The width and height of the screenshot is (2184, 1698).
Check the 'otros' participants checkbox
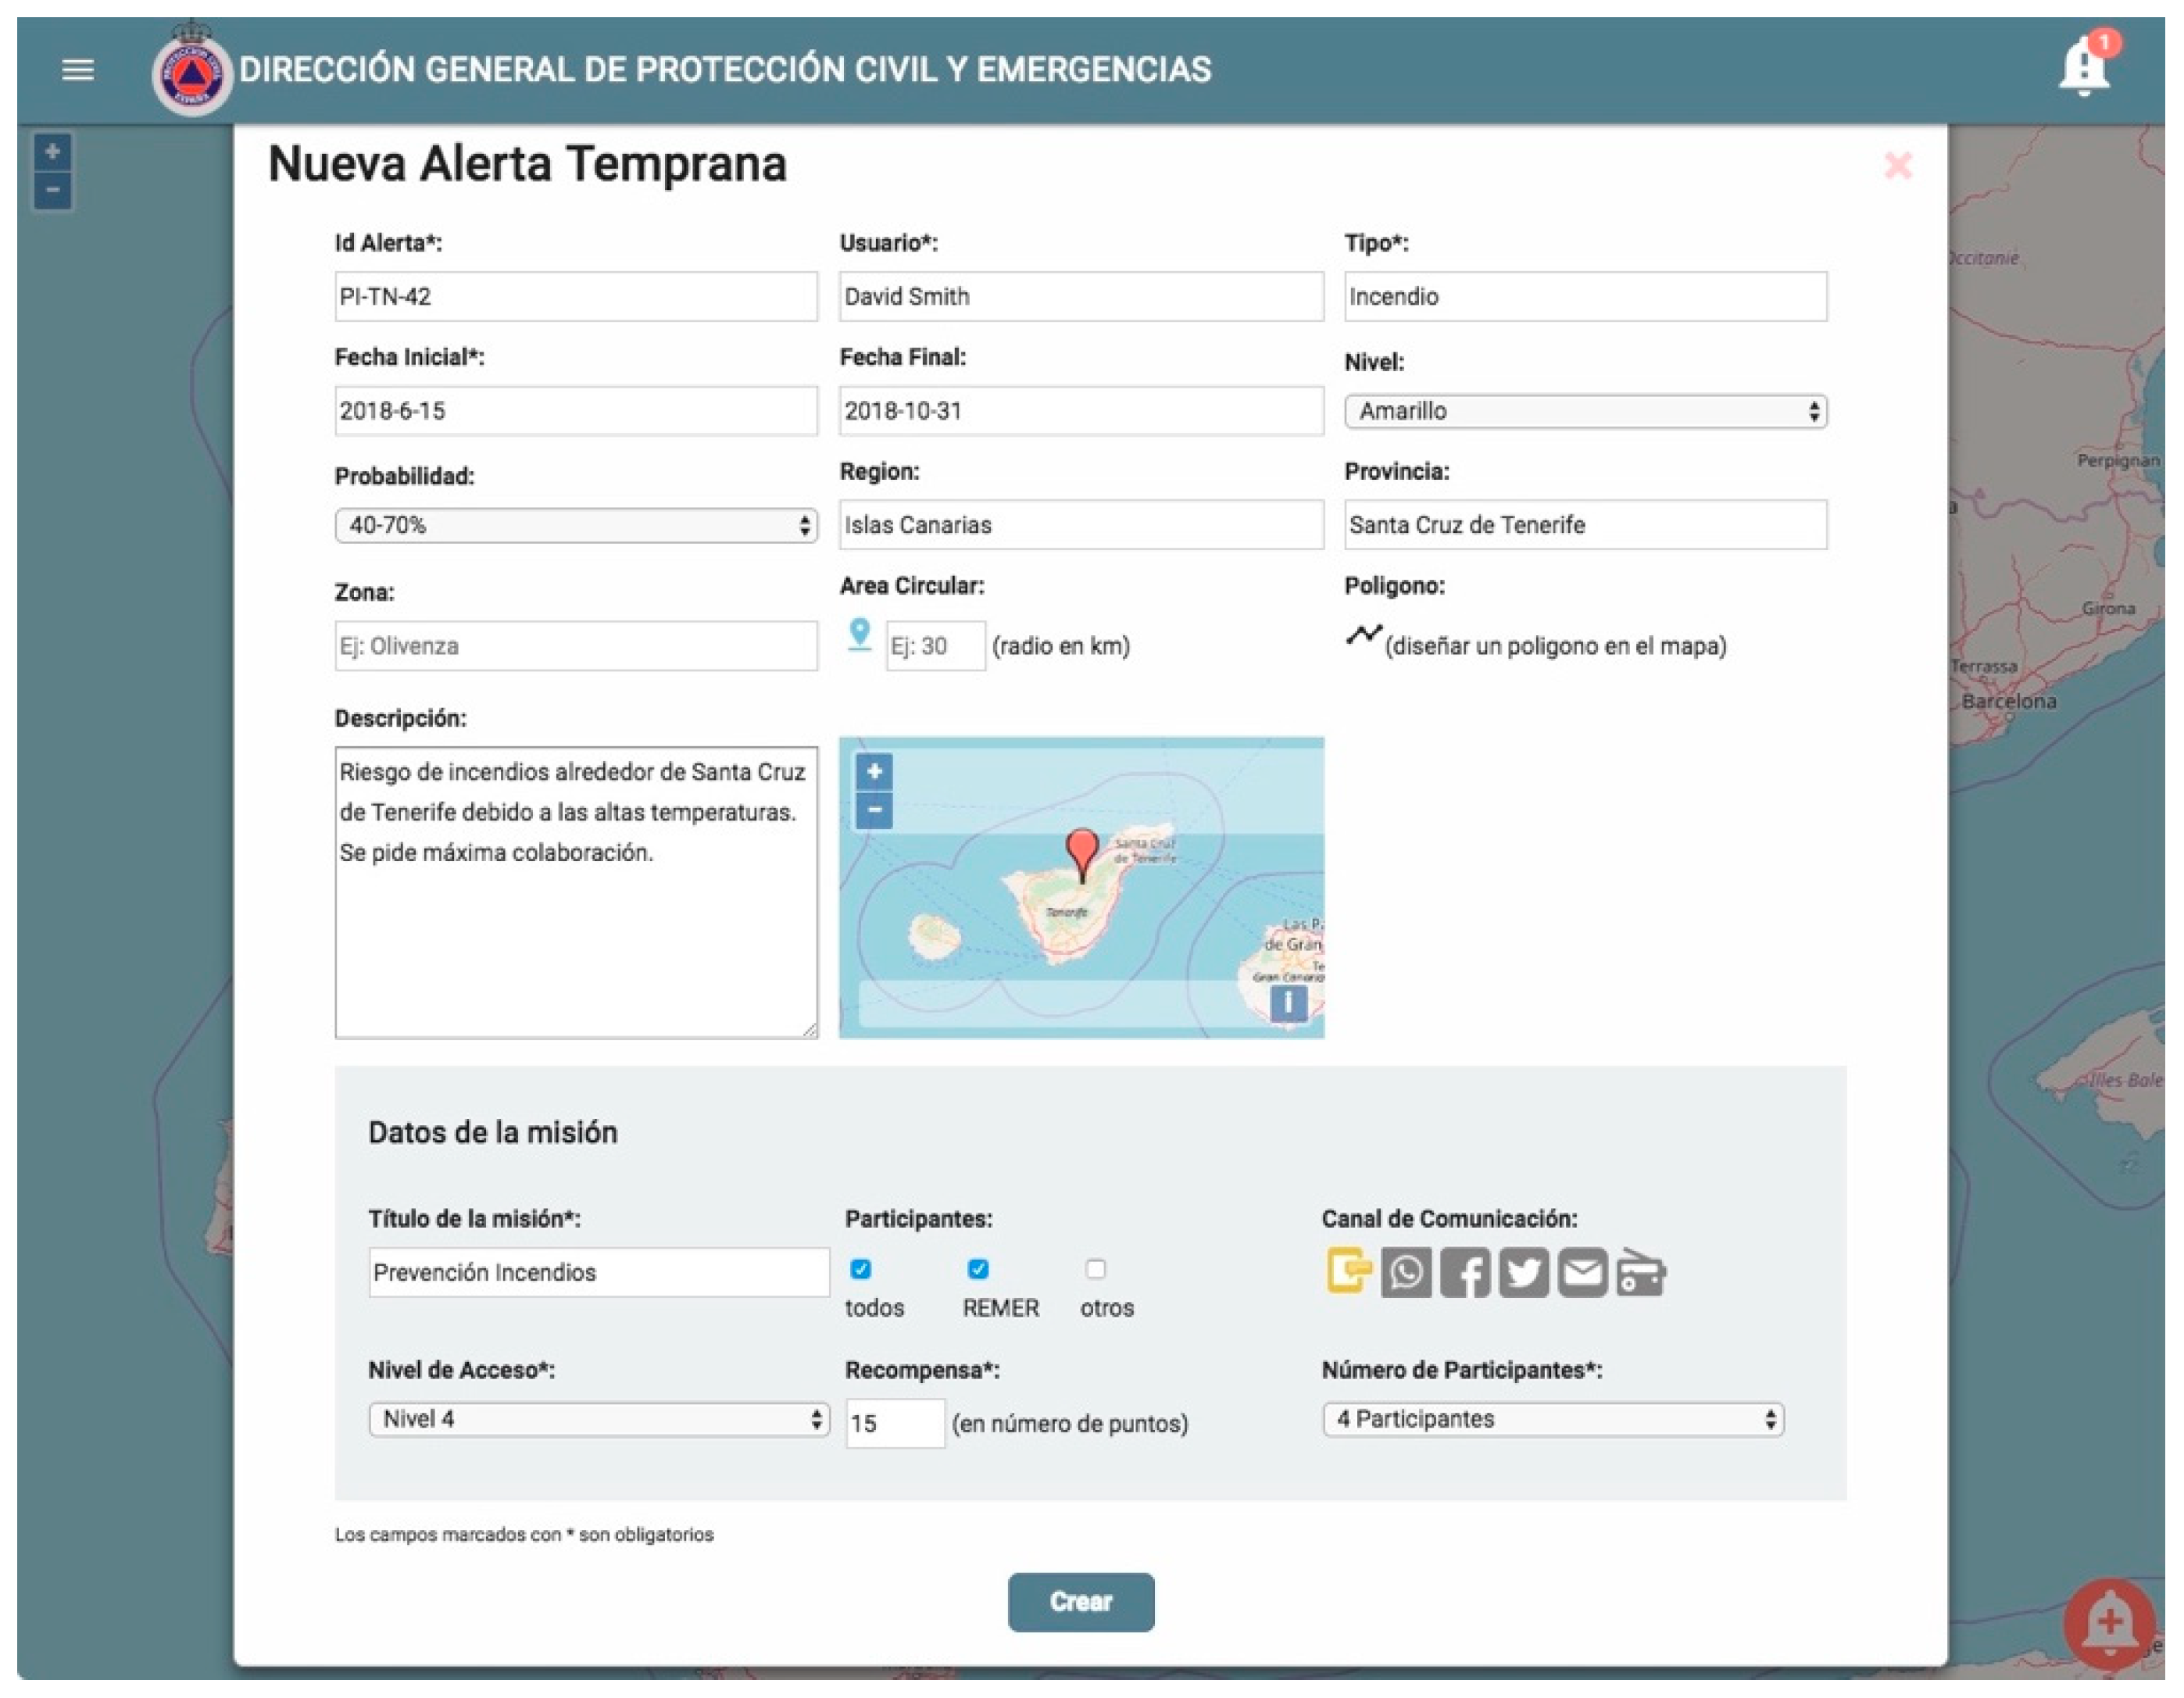click(x=1096, y=1269)
